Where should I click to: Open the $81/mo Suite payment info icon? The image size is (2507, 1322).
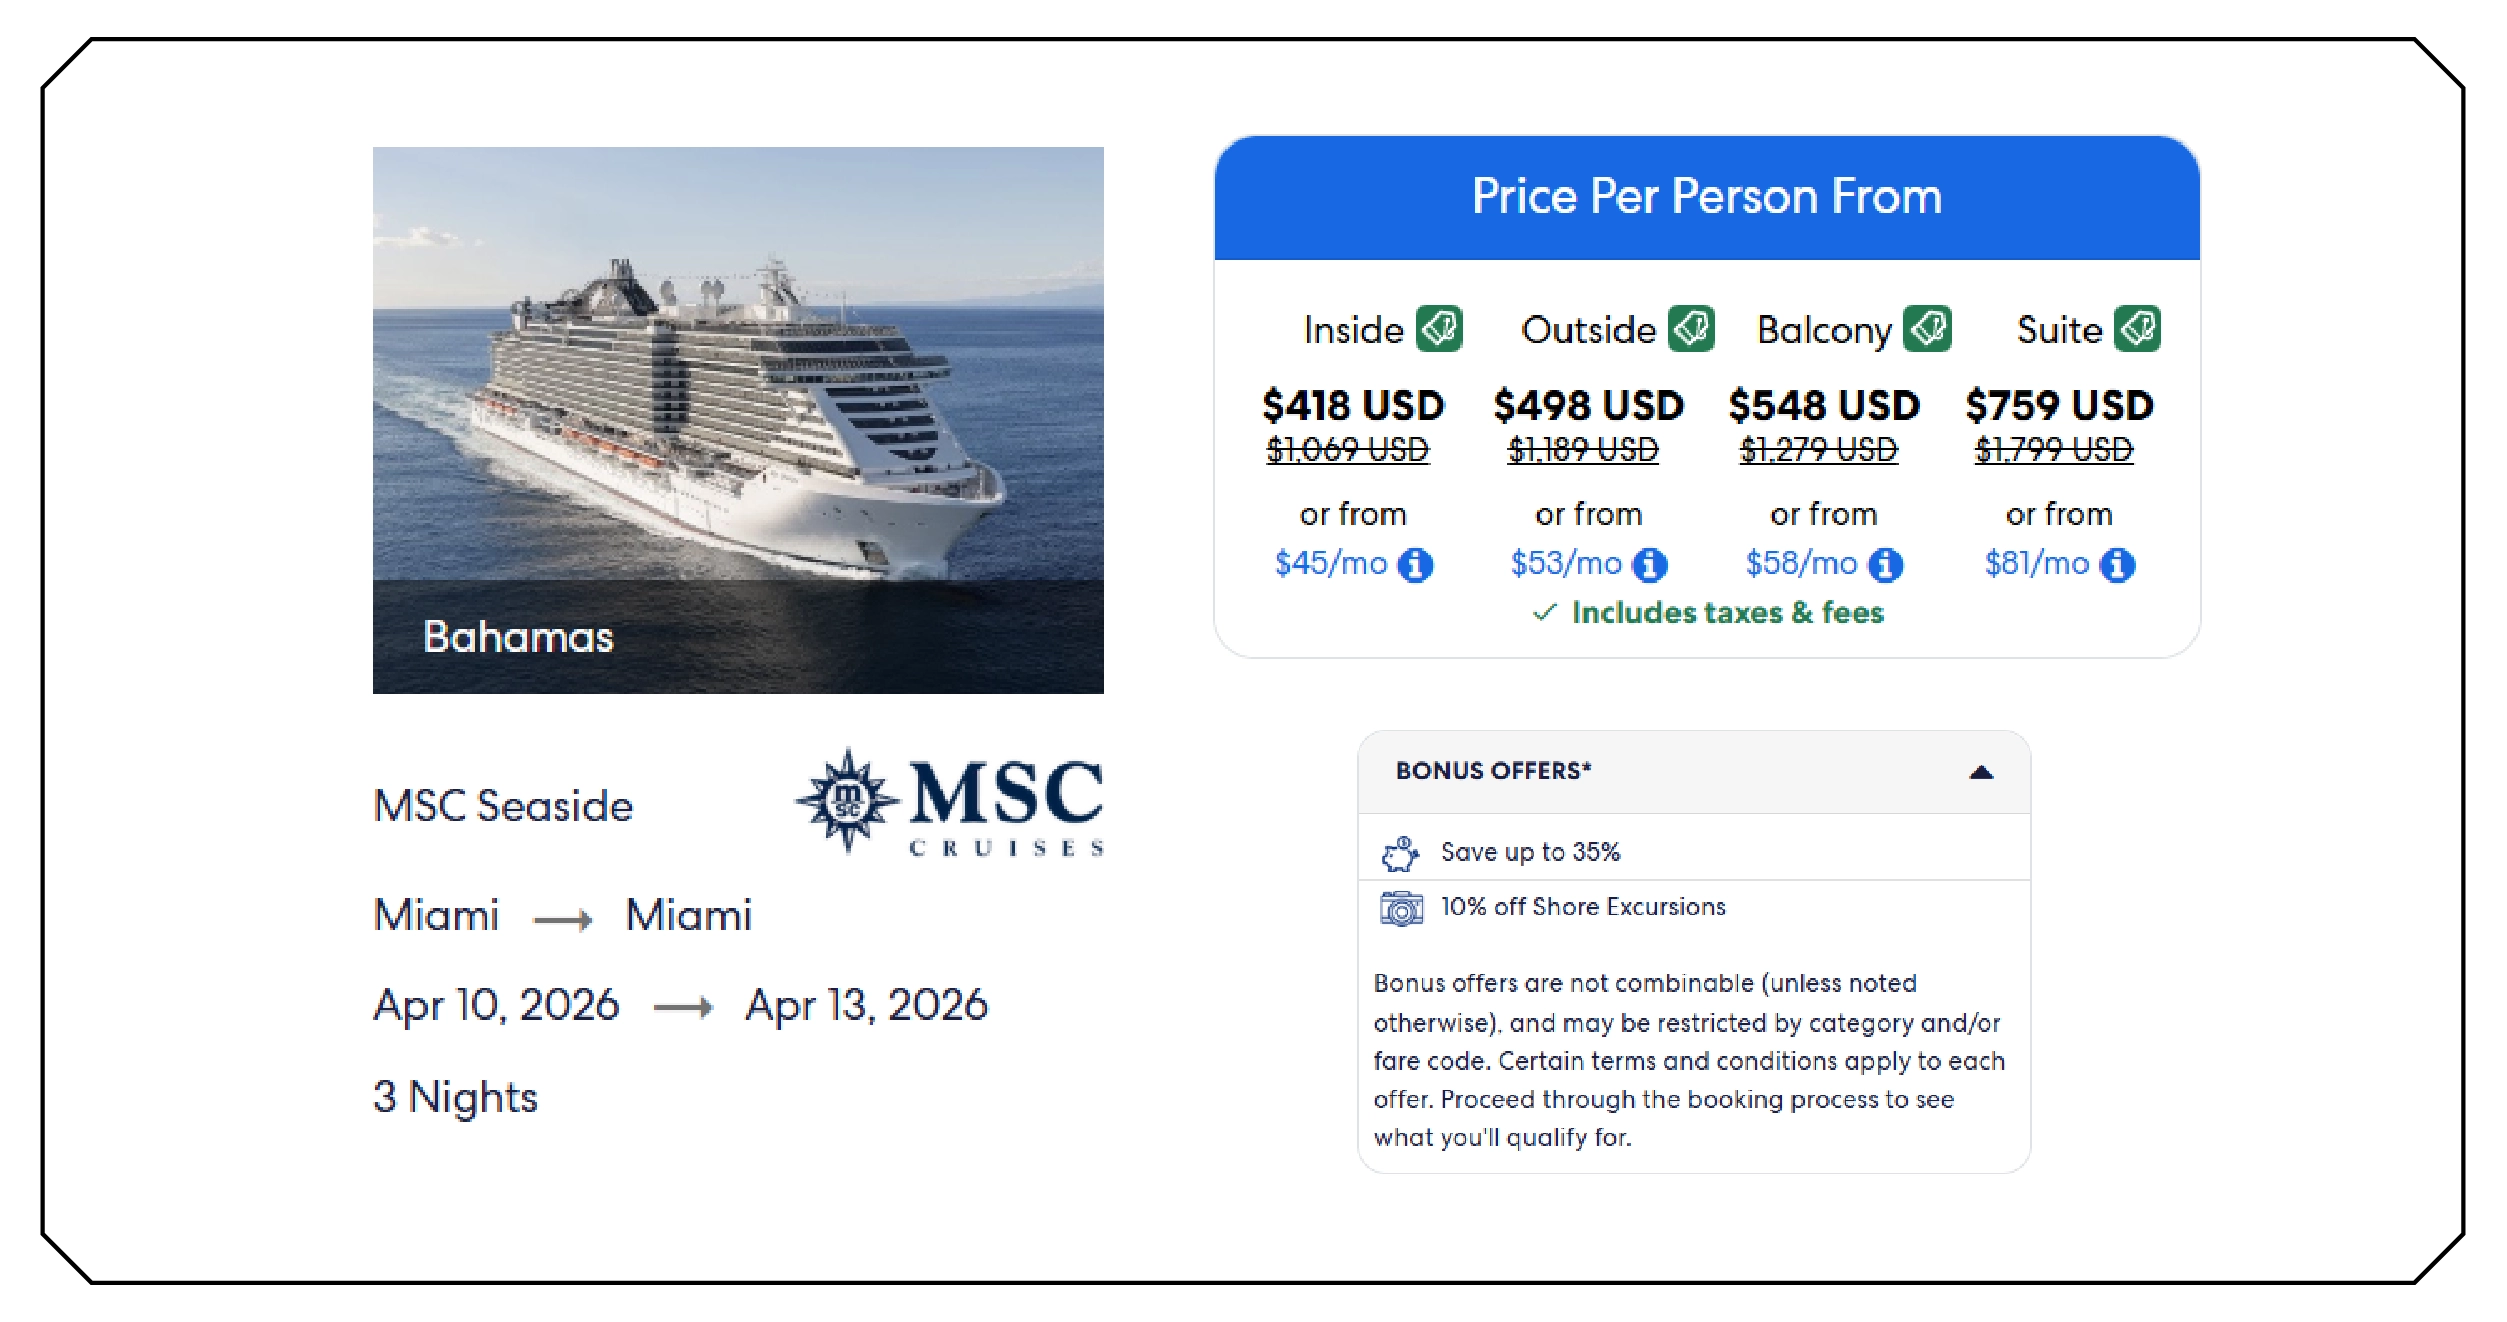(x=2118, y=563)
